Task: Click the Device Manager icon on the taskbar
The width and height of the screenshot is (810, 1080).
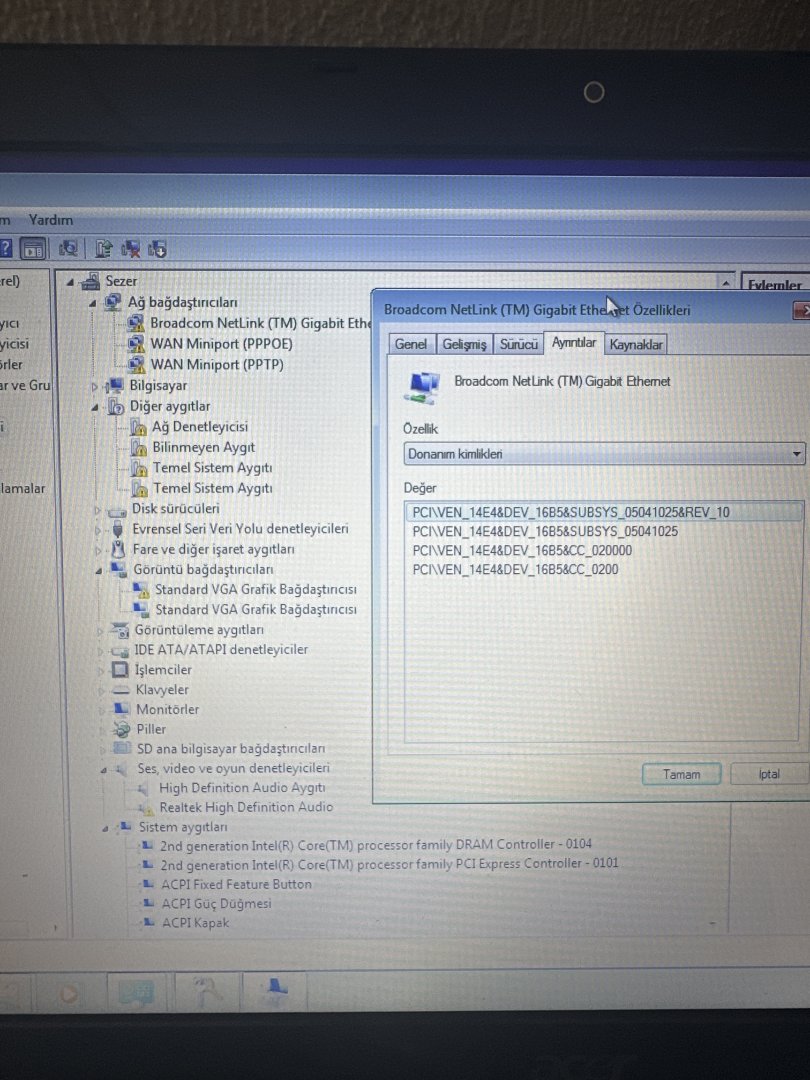Action: [277, 989]
